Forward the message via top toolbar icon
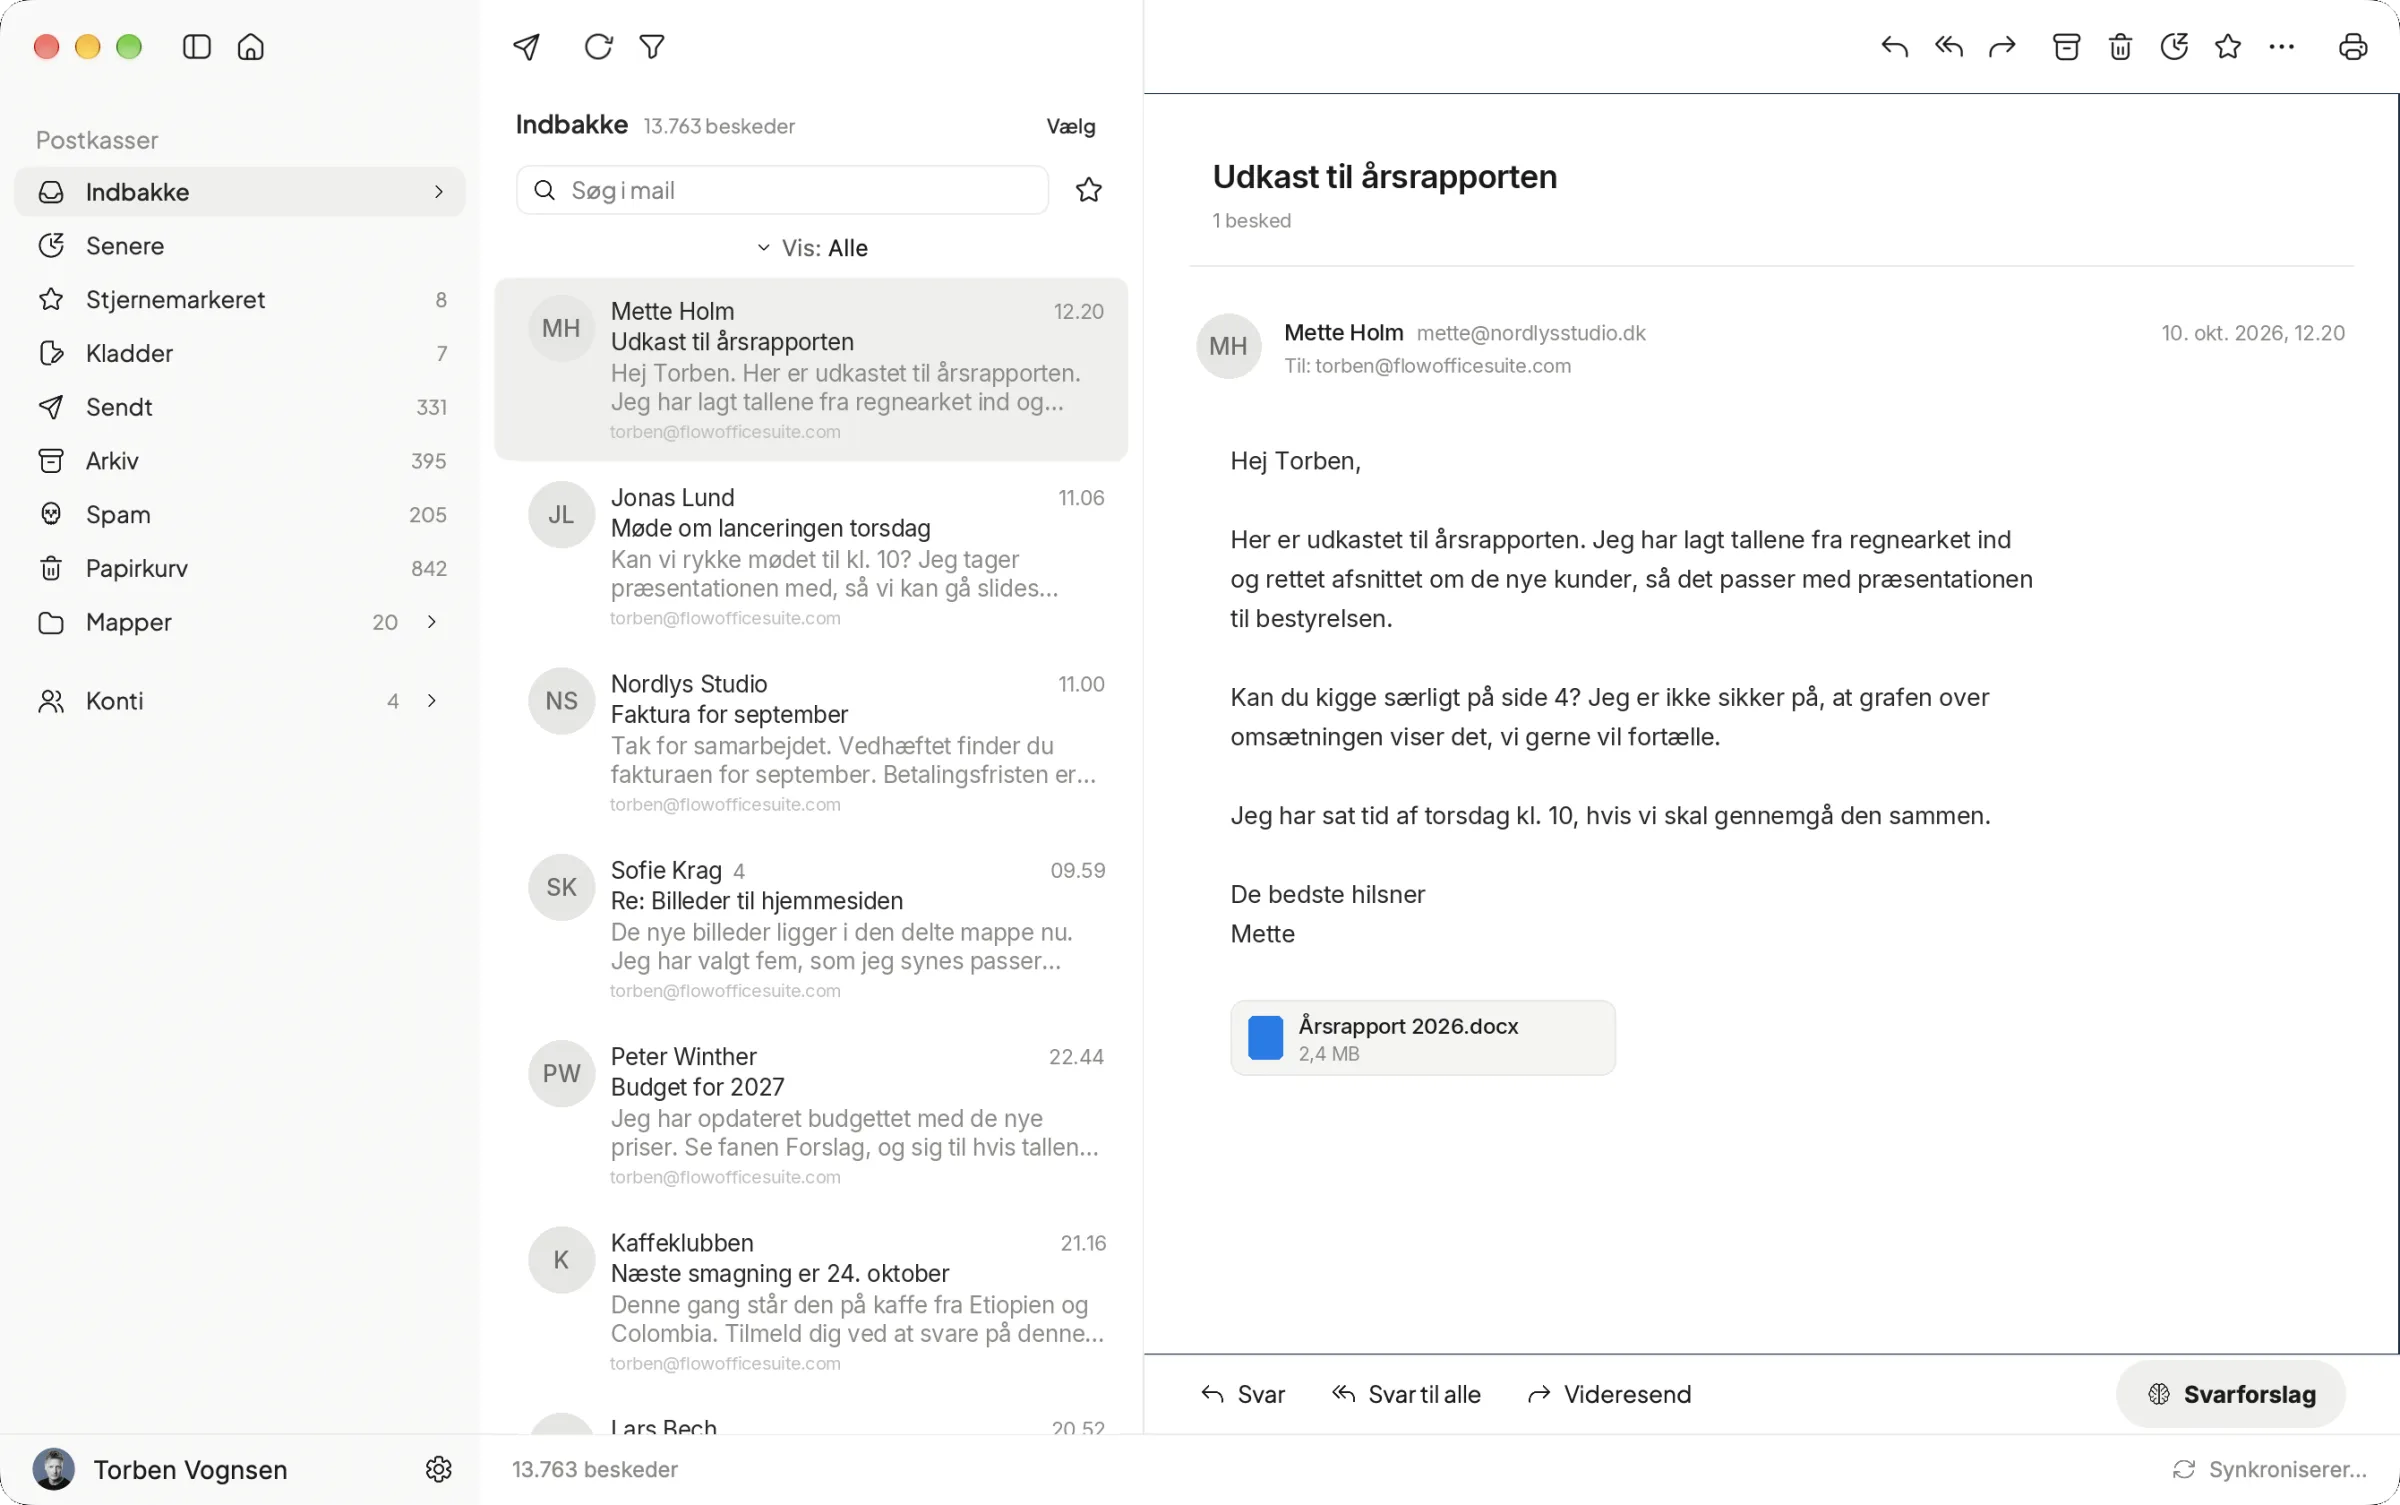The width and height of the screenshot is (2400, 1505). (x=2002, y=47)
